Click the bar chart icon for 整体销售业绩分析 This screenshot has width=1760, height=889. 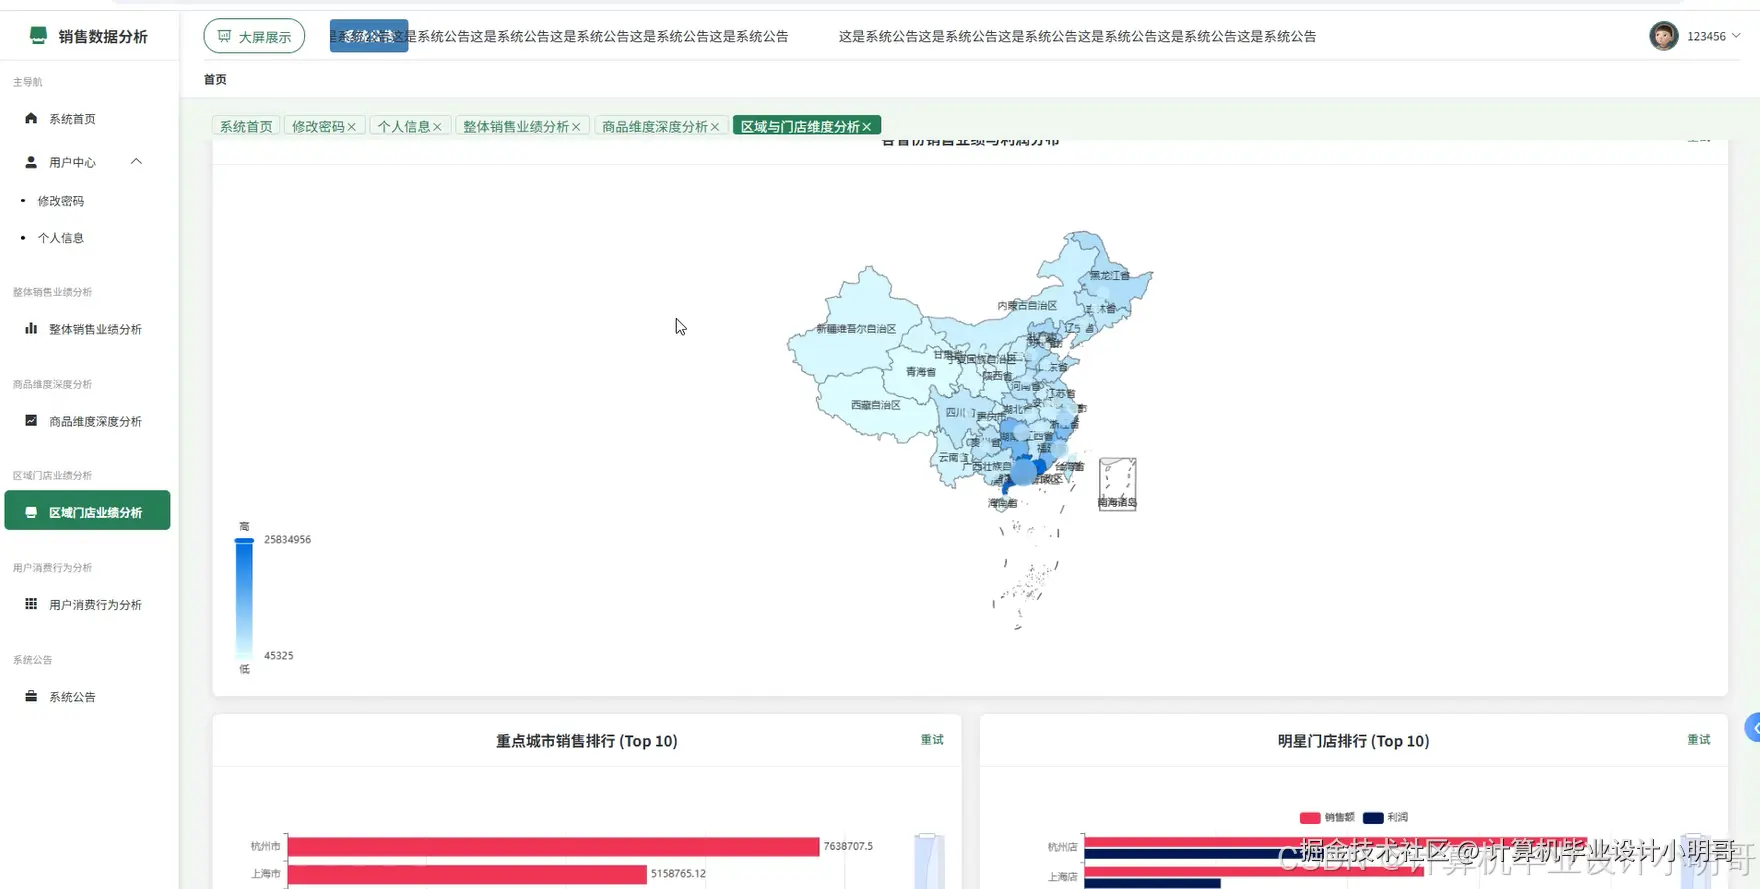click(x=31, y=328)
